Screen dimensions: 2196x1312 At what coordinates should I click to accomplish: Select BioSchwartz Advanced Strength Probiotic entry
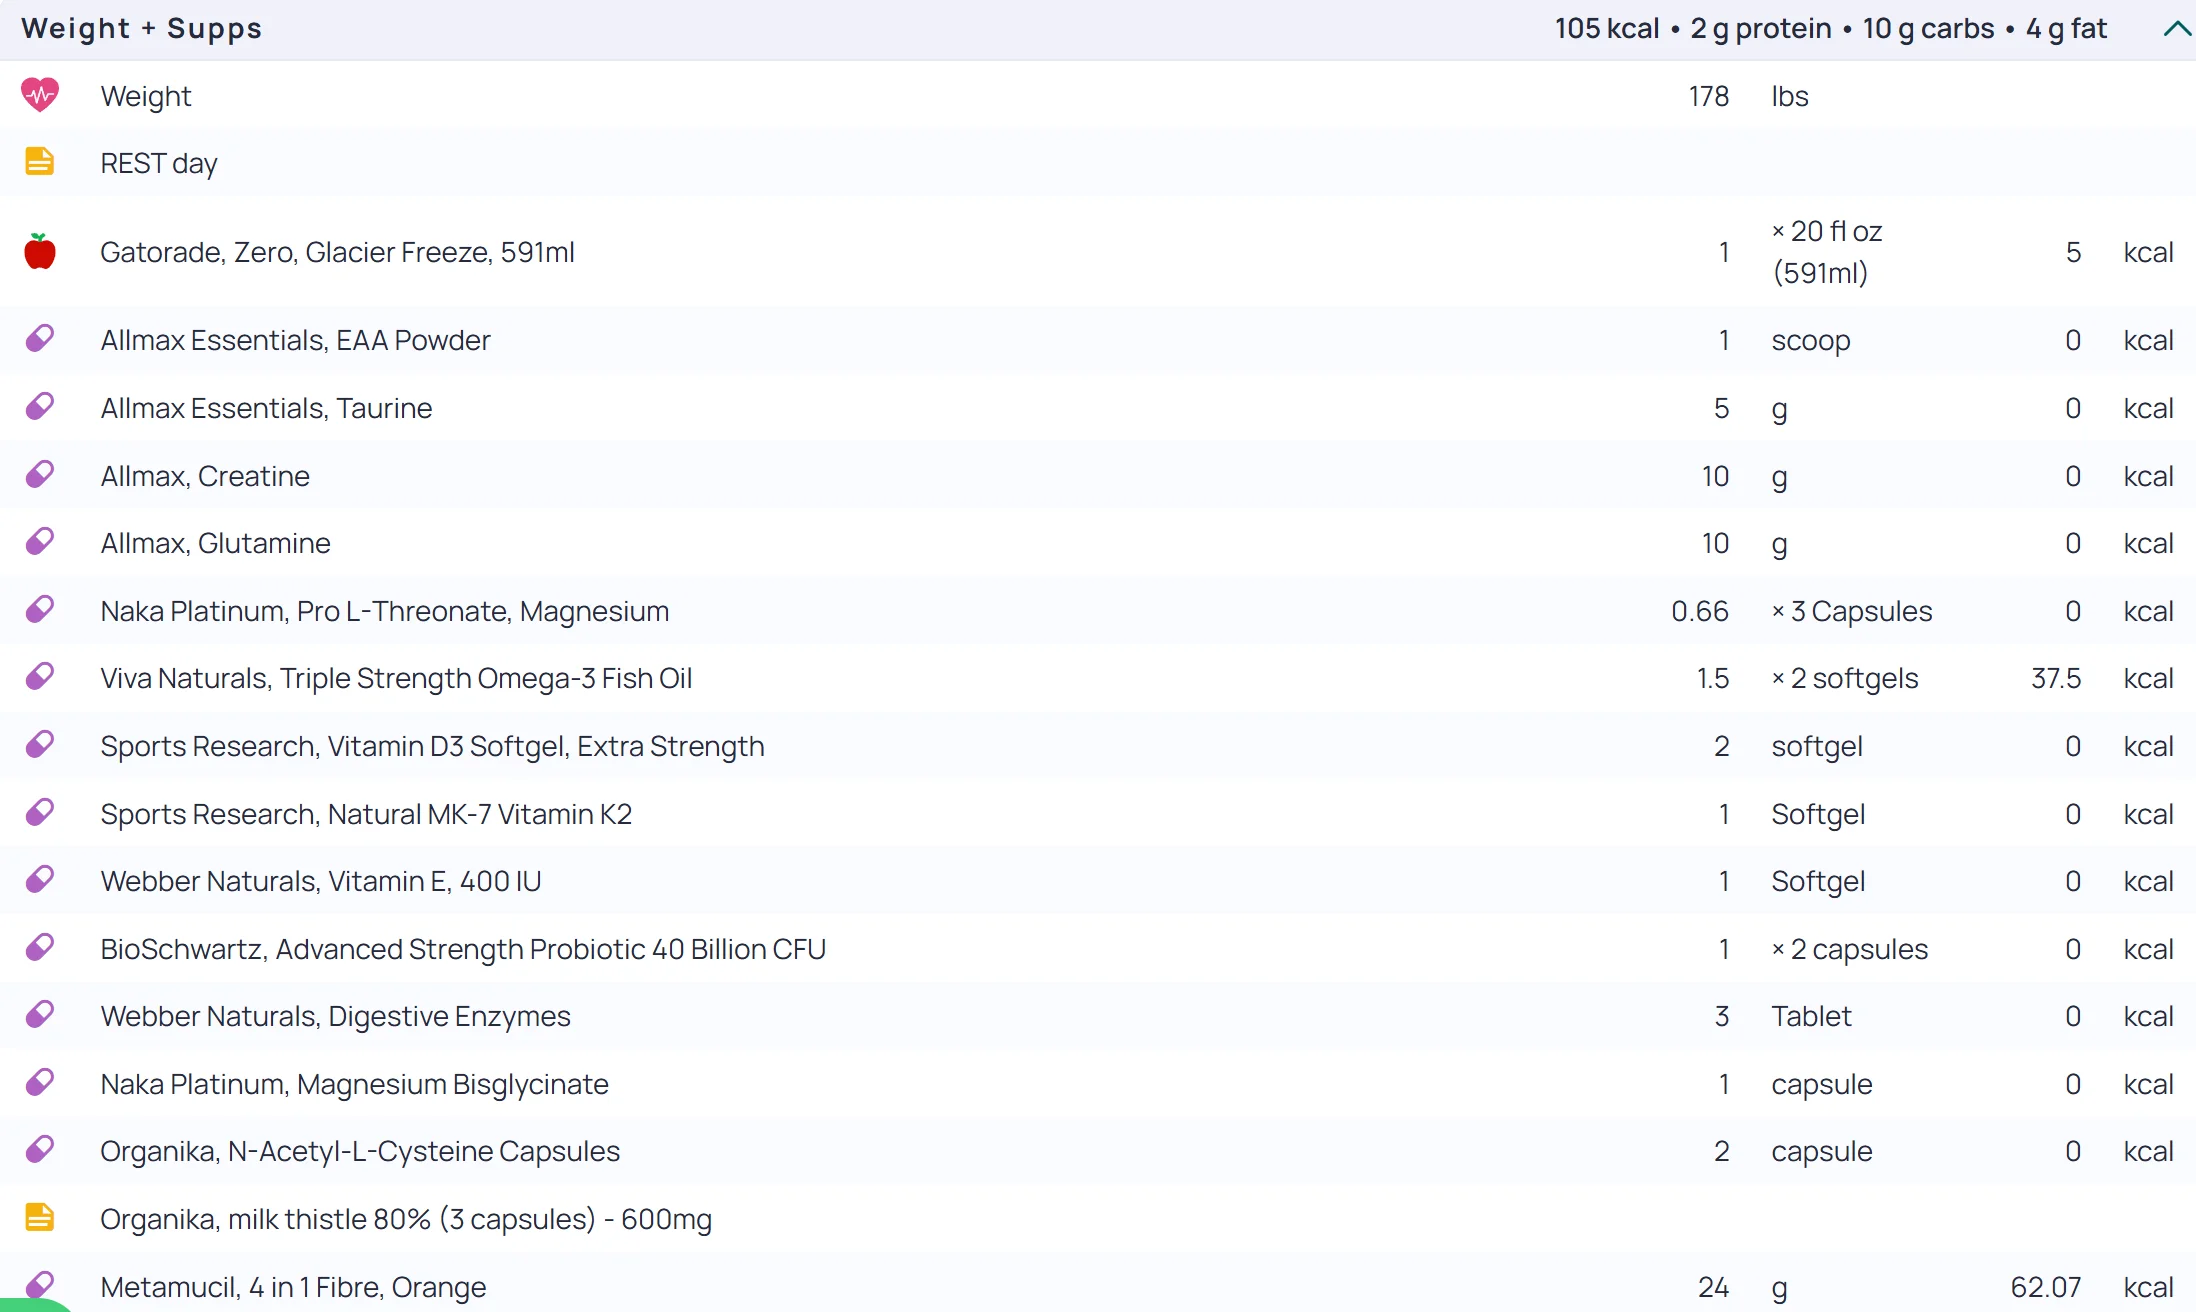463,949
